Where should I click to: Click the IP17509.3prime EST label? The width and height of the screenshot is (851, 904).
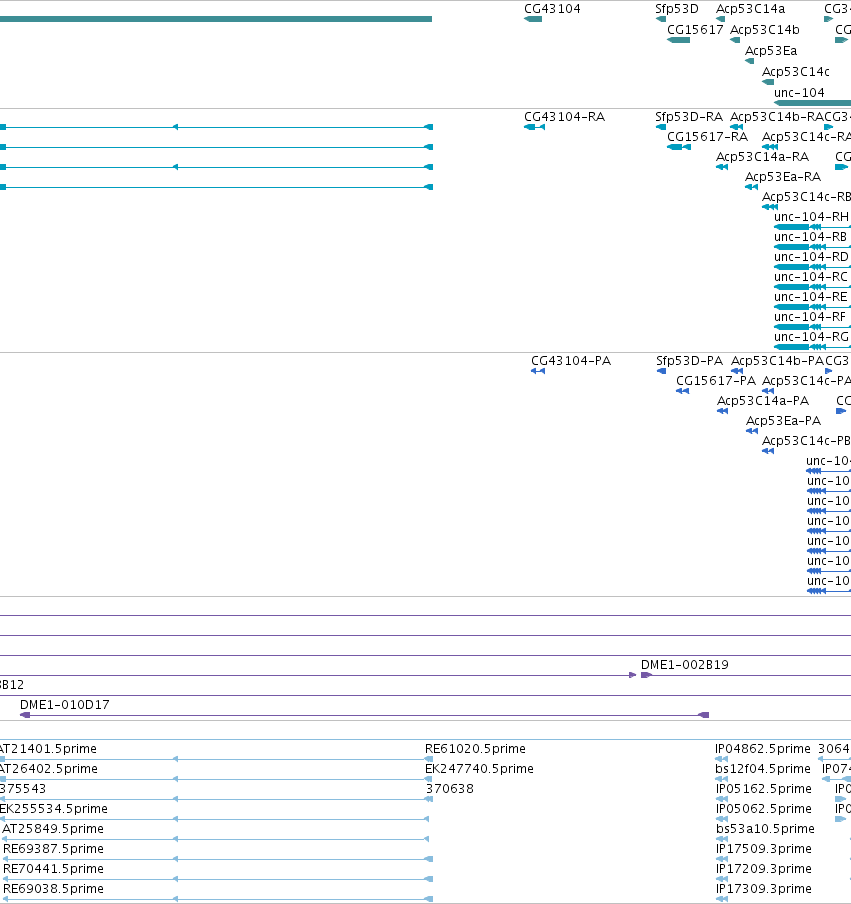tap(763, 849)
